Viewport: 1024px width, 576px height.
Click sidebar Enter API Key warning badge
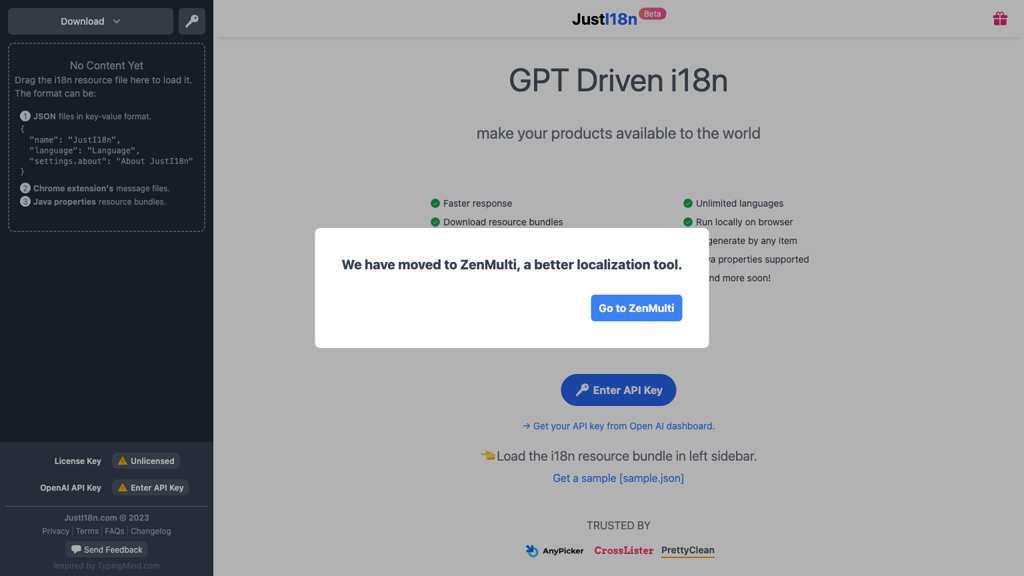click(x=150, y=488)
